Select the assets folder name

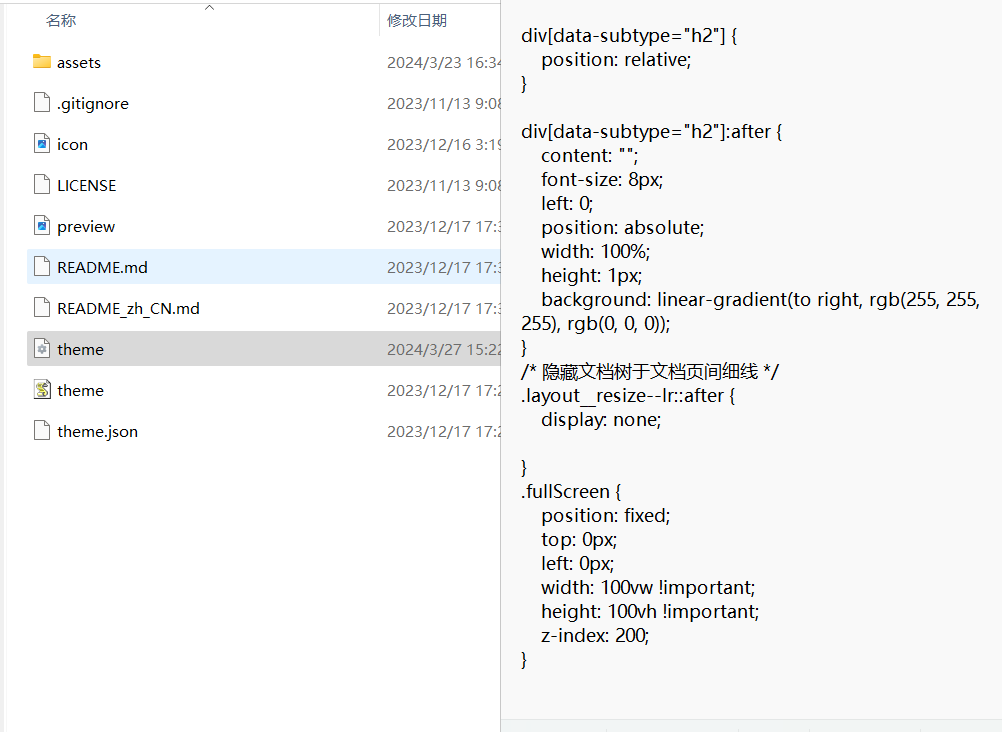79,63
